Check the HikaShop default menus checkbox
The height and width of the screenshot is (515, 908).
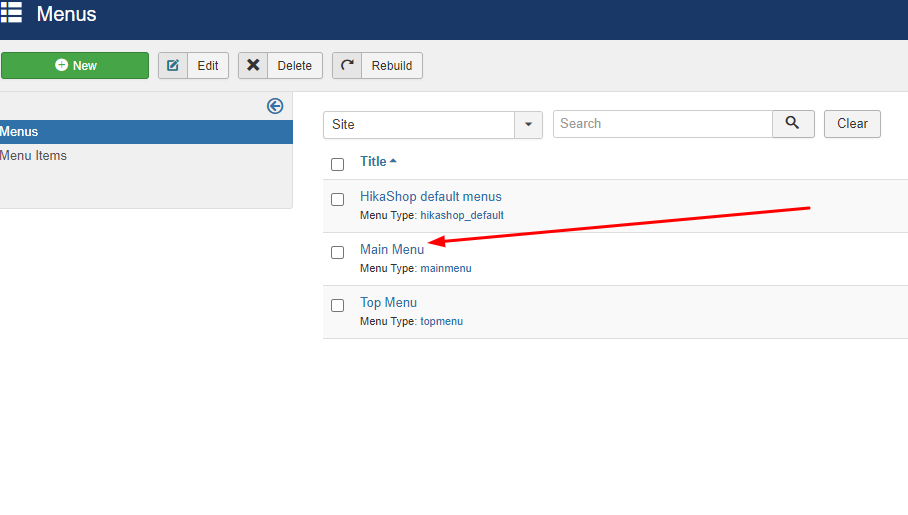click(x=338, y=199)
